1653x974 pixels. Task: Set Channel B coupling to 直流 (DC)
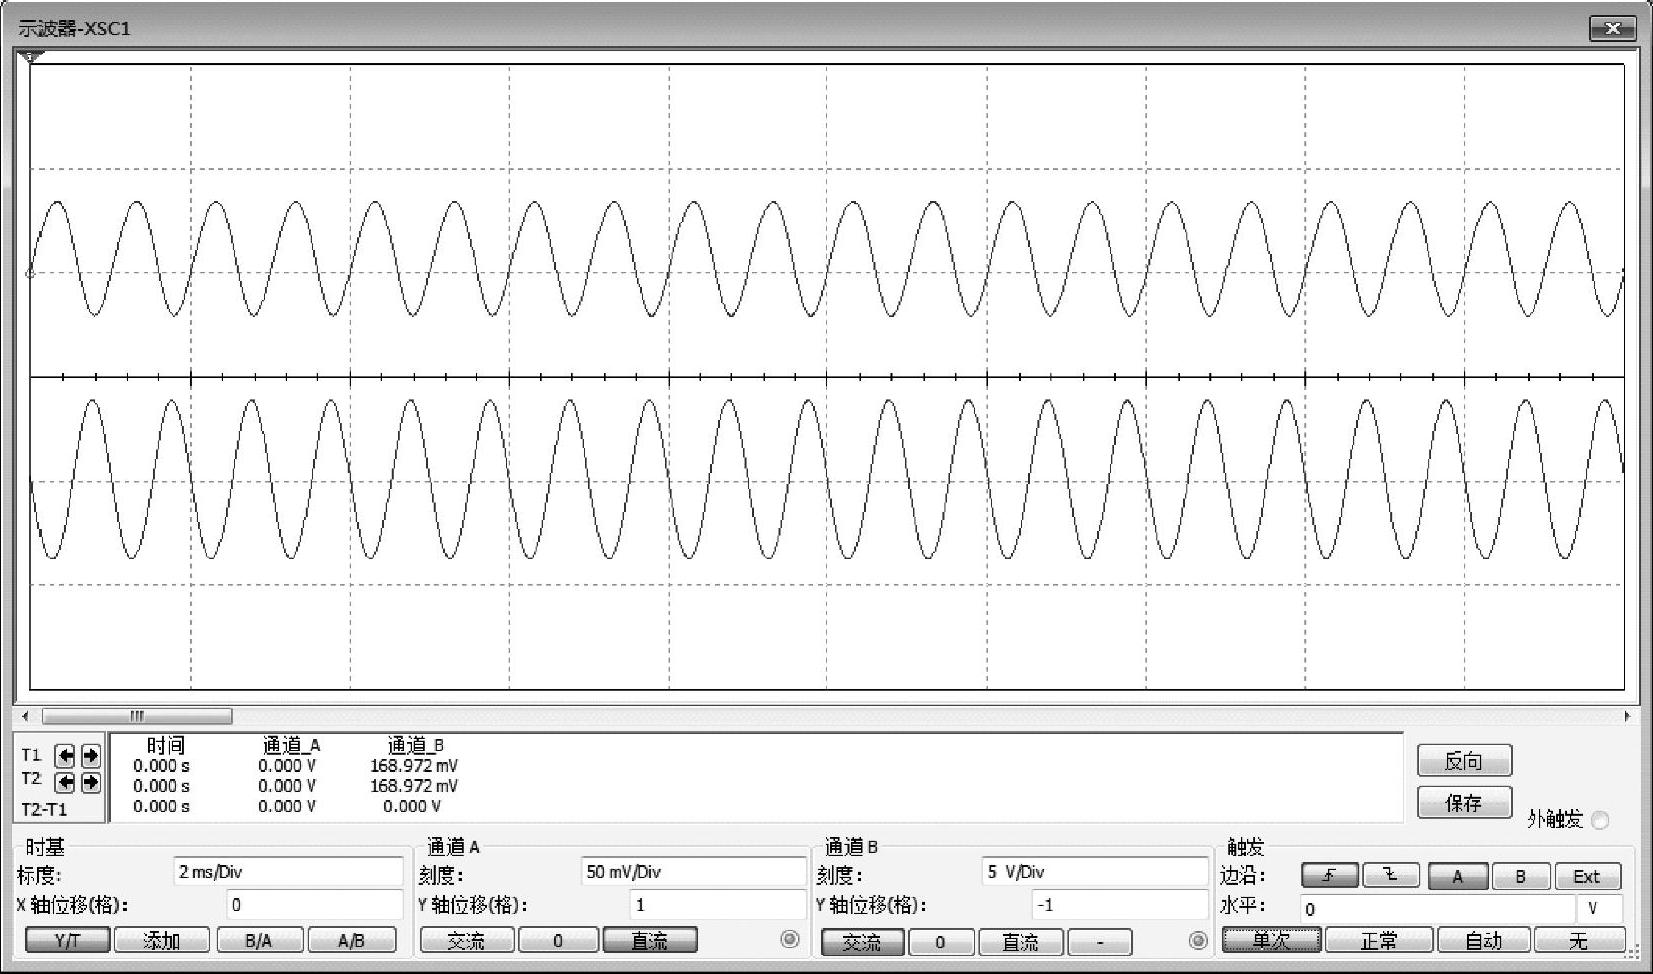point(1020,942)
